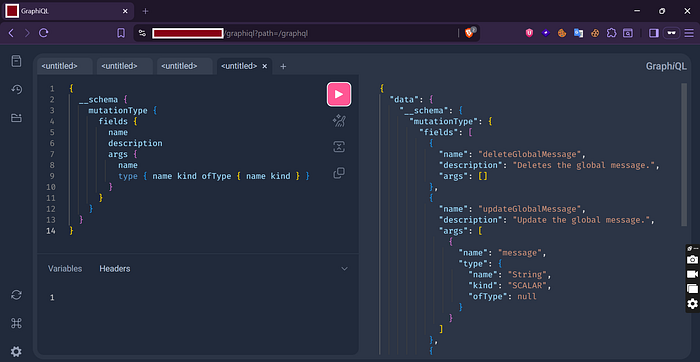
Task: Start recording with the floating video camera icon
Action: click(x=692, y=274)
